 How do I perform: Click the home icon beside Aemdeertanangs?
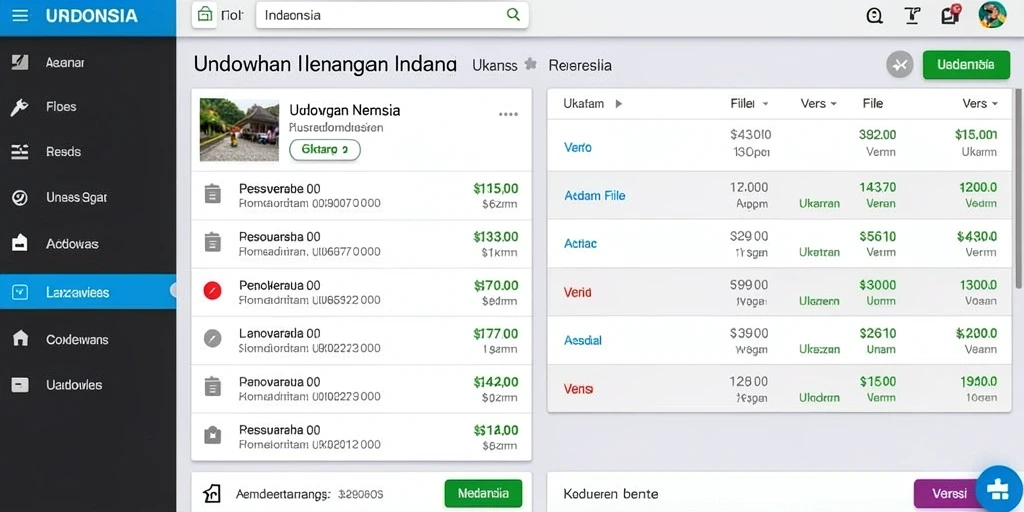pyautogui.click(x=212, y=494)
